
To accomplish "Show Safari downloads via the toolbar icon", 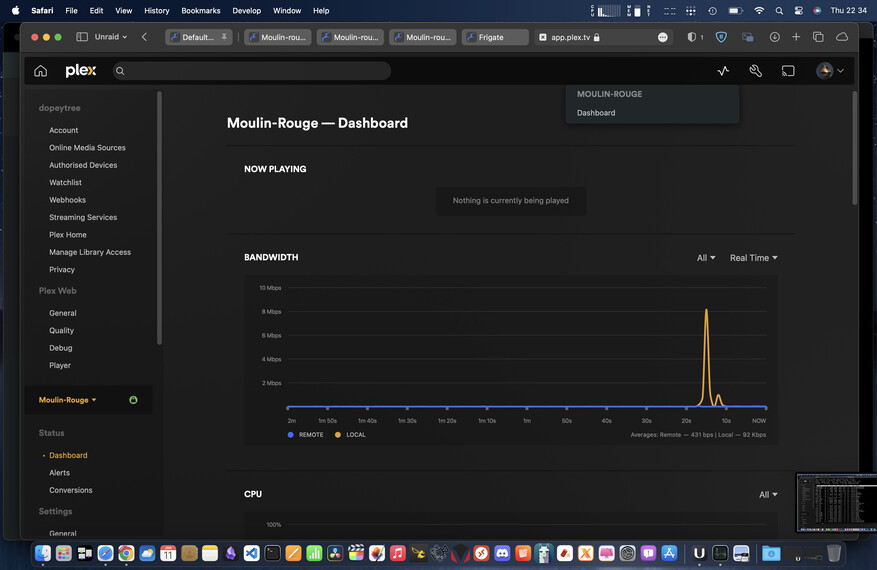I will click(x=774, y=37).
